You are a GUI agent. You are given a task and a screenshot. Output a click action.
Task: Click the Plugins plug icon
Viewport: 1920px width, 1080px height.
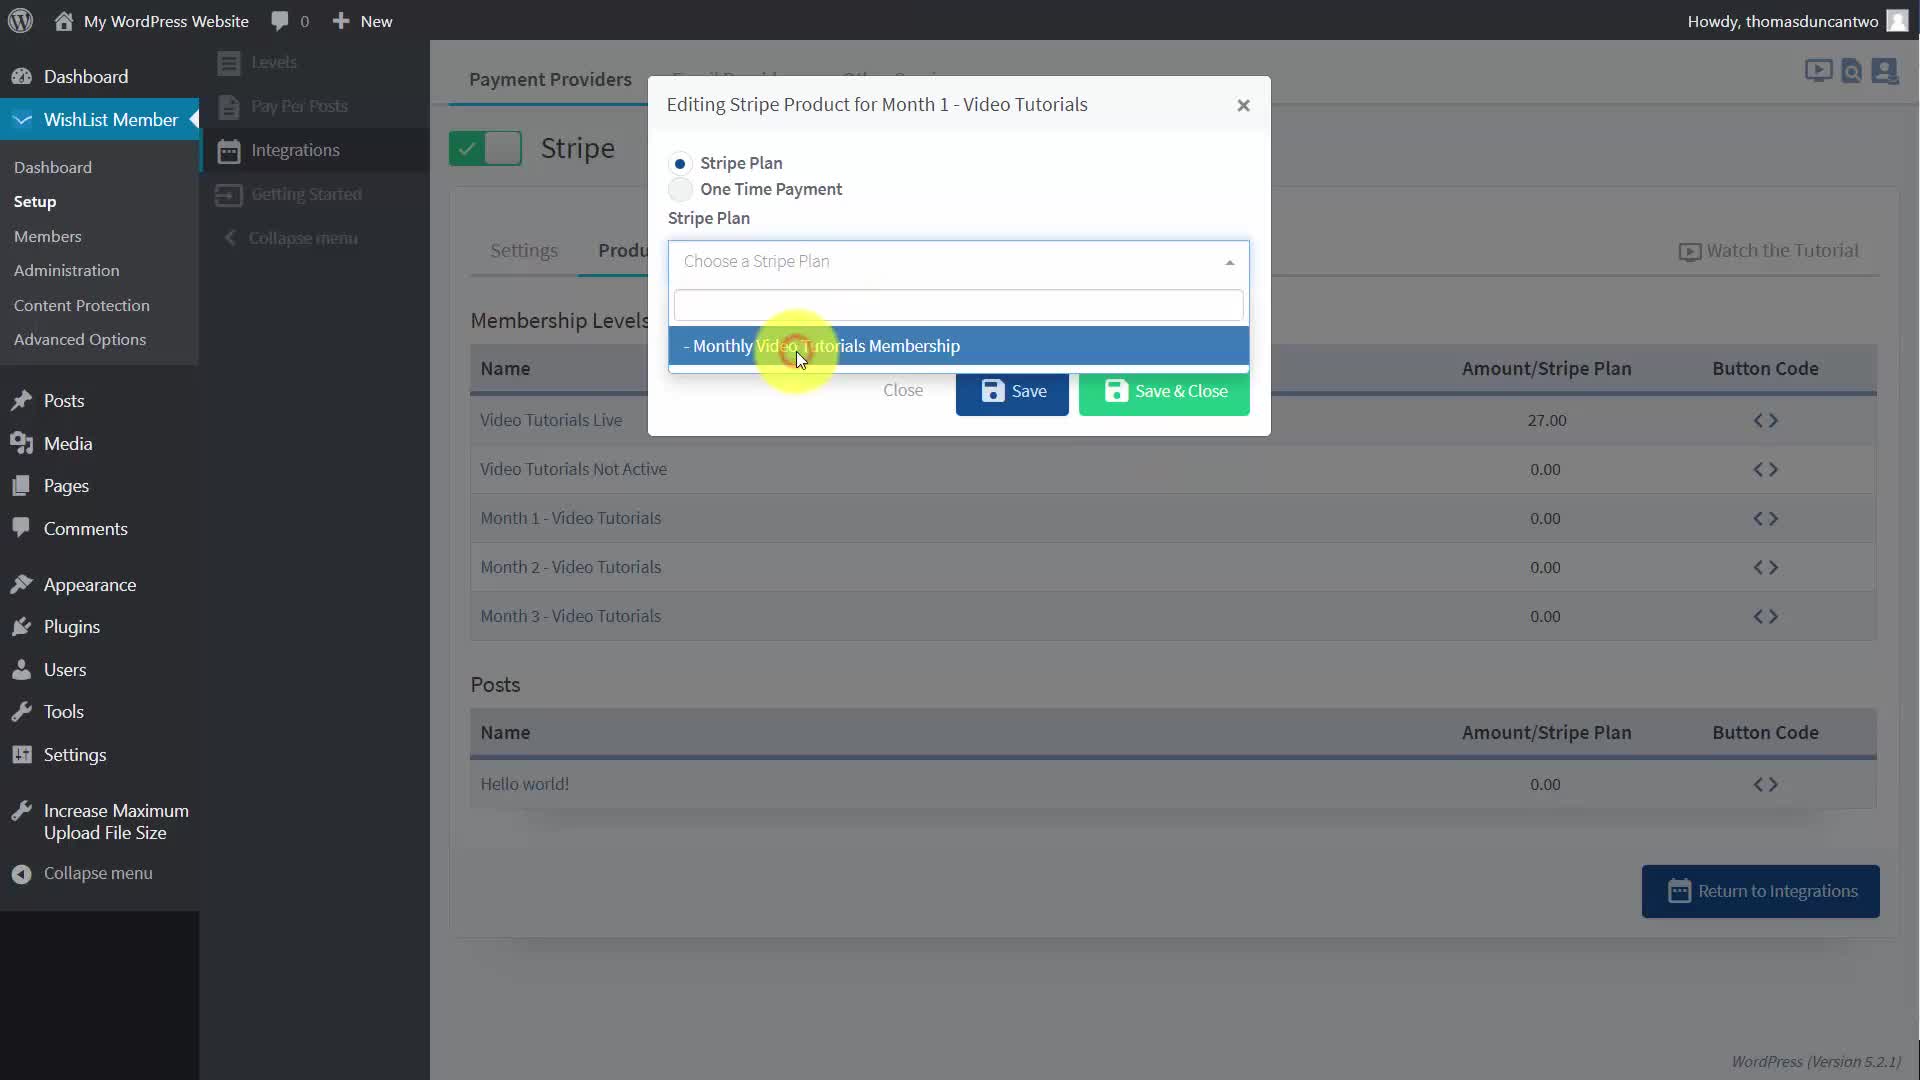coord(21,627)
